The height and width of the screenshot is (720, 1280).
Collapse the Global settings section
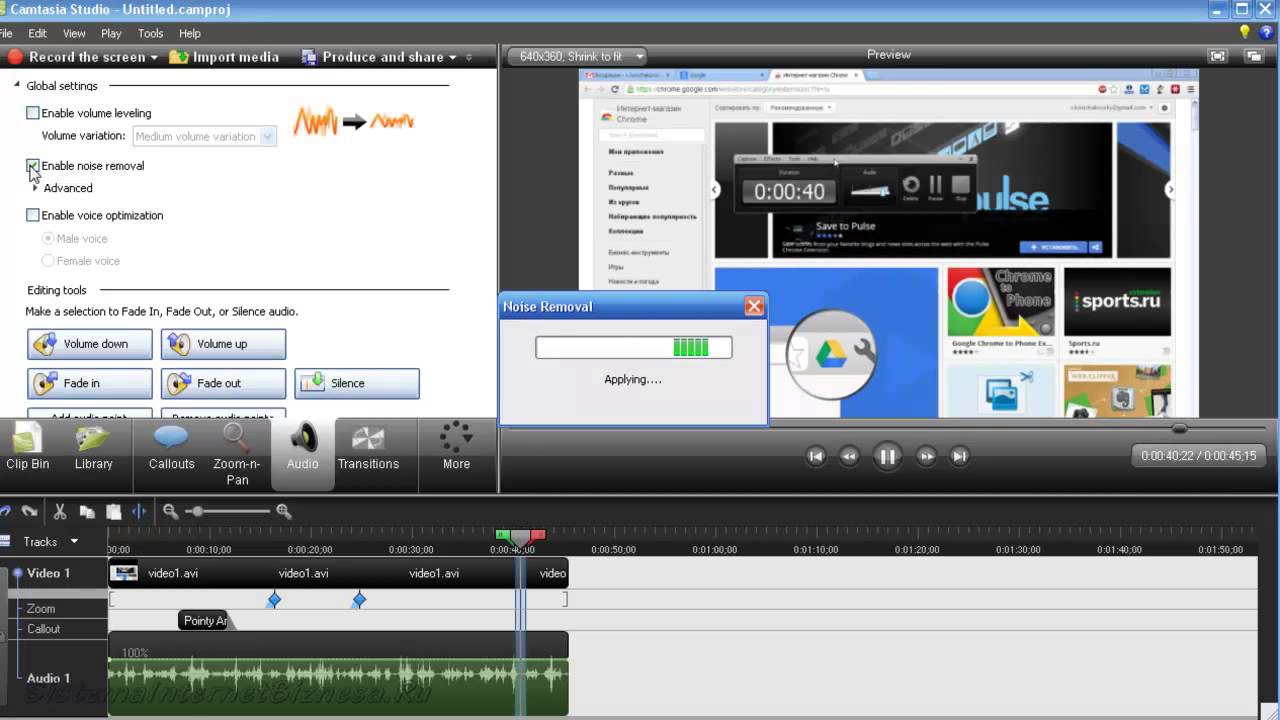(17, 86)
